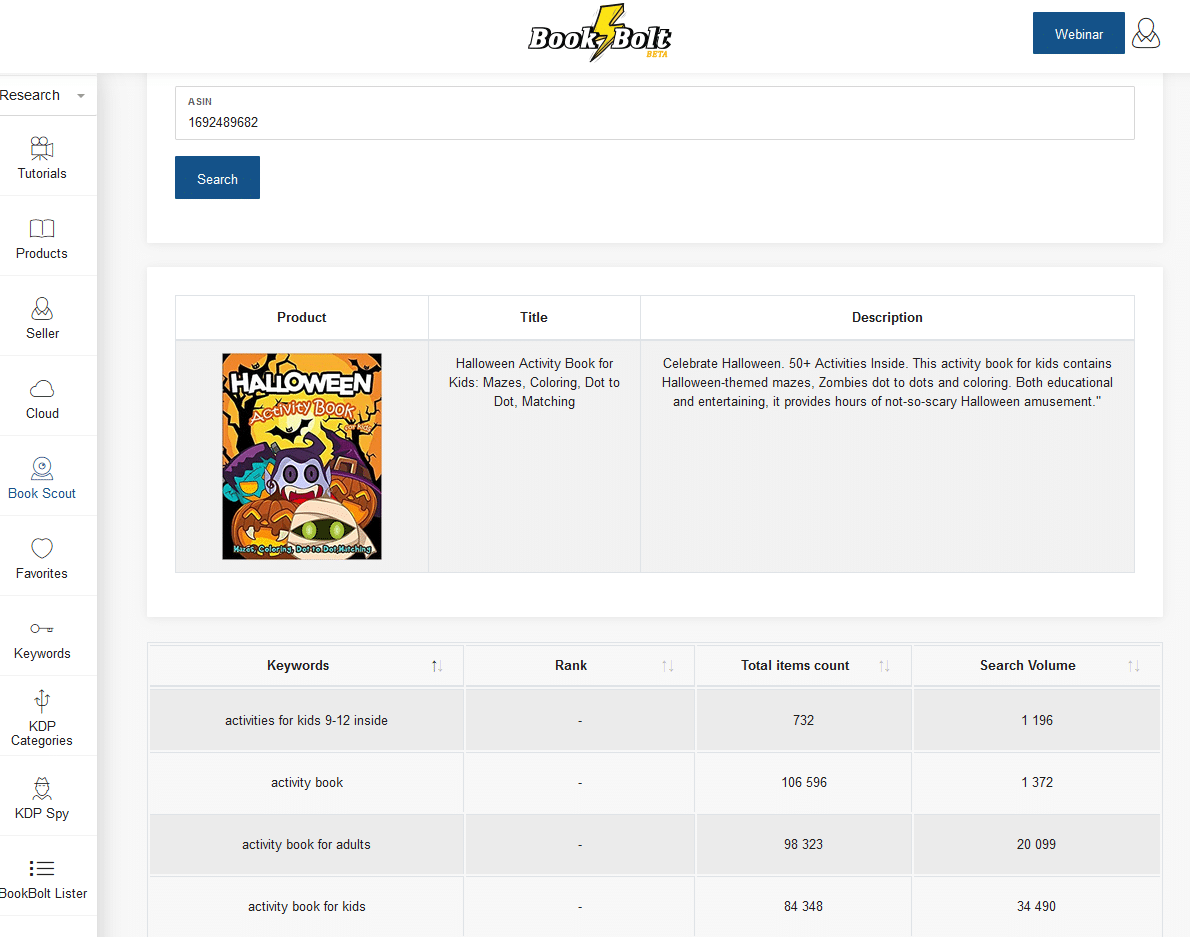1190x937 pixels.
Task: Open the Keywords key icon
Action: pyautogui.click(x=42, y=628)
